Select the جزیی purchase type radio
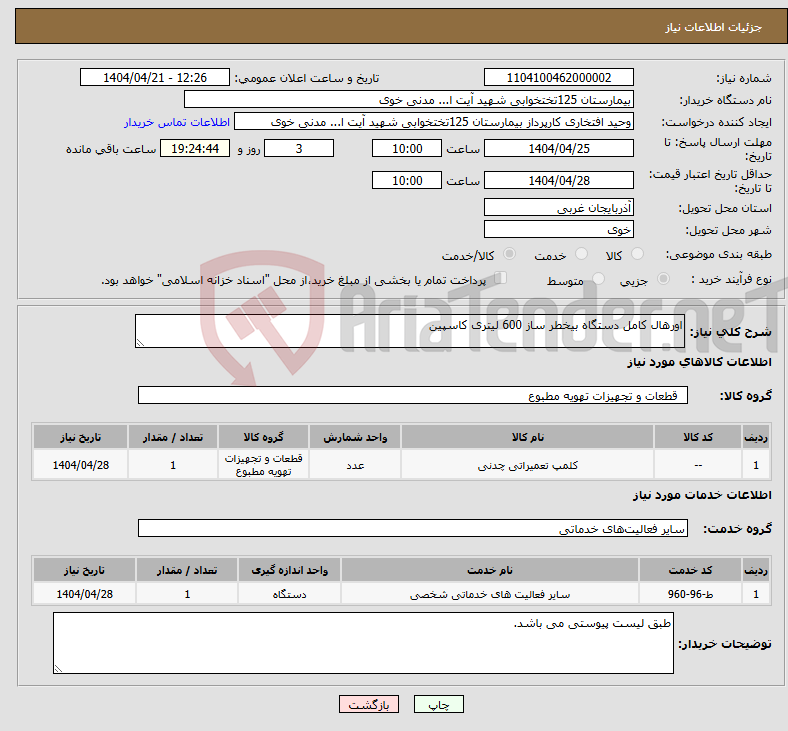 coord(663,278)
